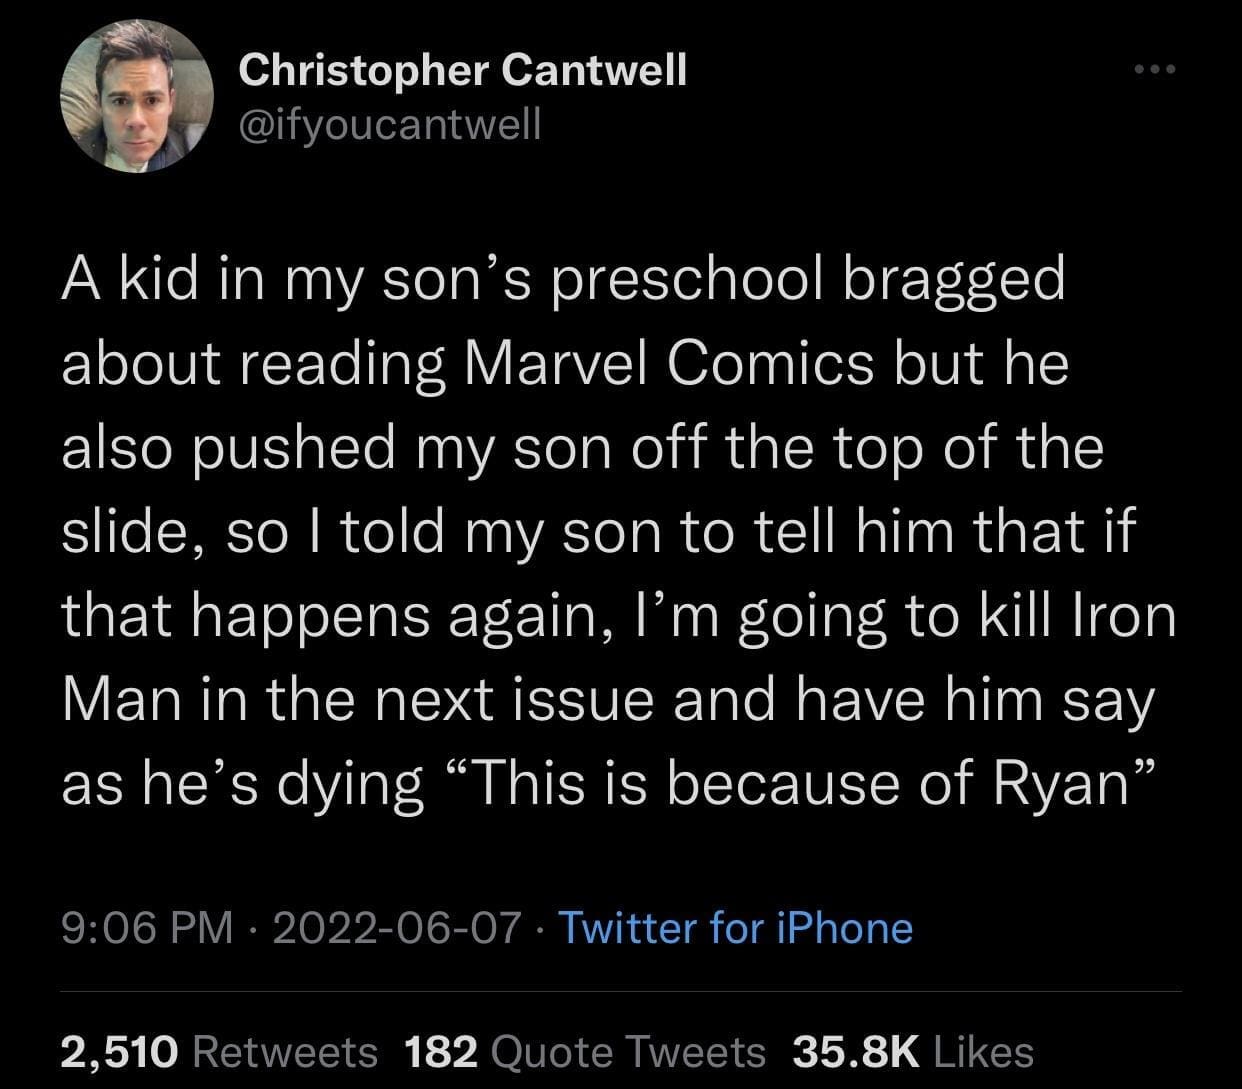Screen dimensions: 1242x1089
Task: Open the 9:06 PM timestamp
Action: click(x=146, y=927)
